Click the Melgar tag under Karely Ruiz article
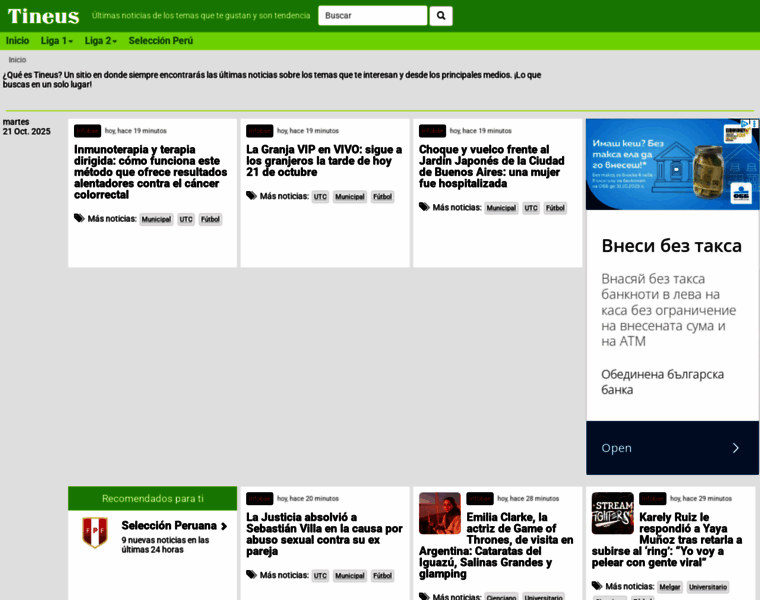760x600 pixels. 670,588
